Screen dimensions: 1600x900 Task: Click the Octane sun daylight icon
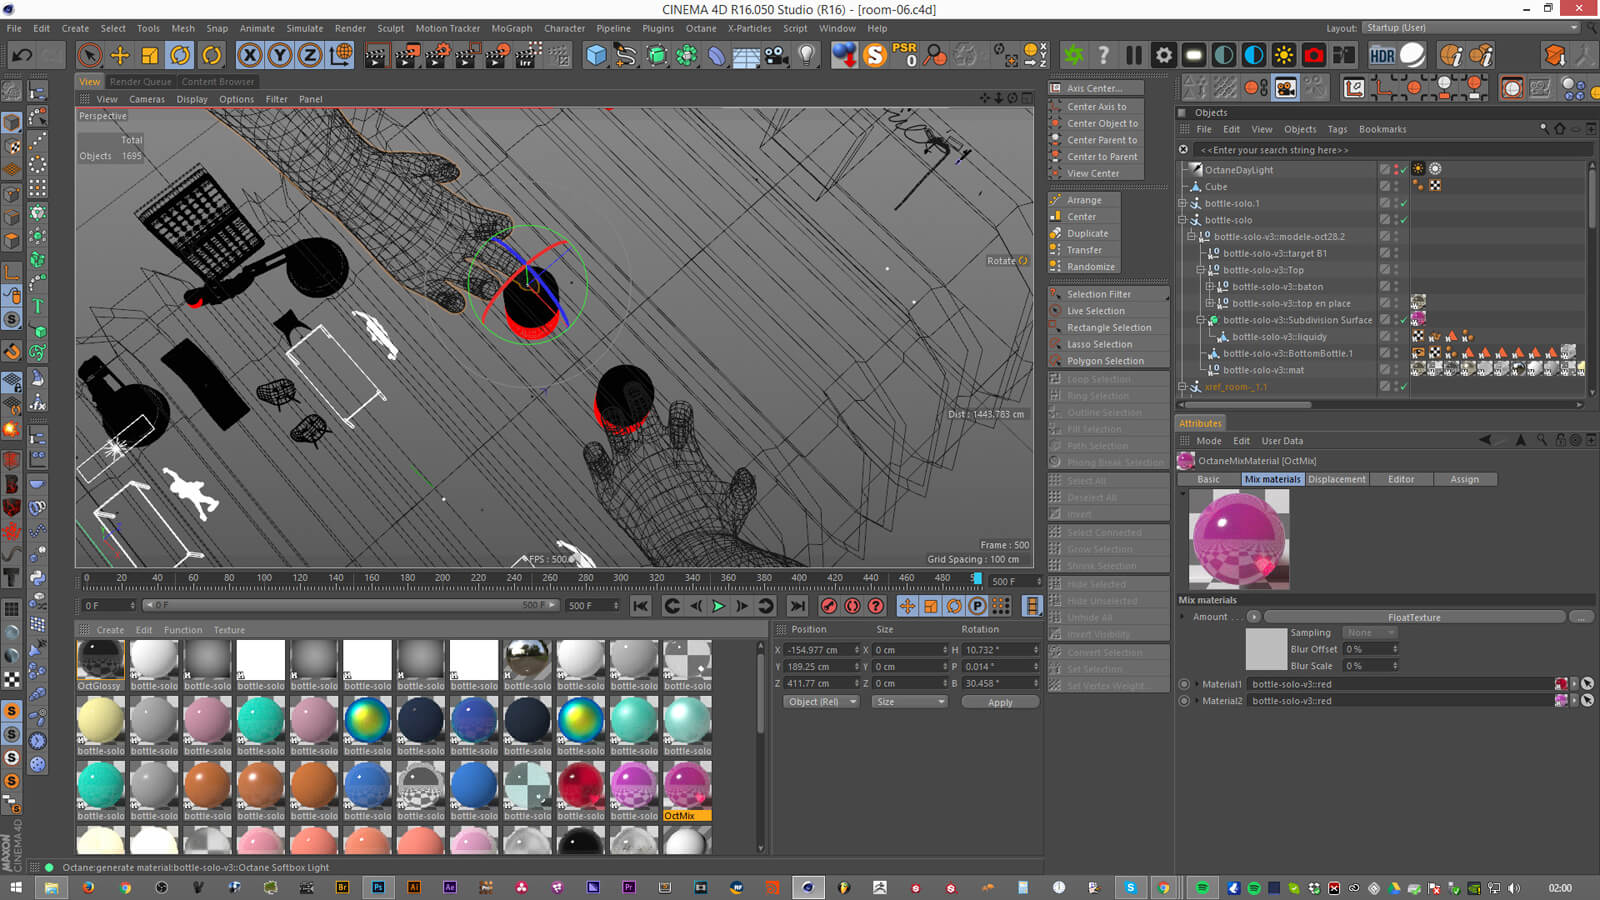[1284, 55]
